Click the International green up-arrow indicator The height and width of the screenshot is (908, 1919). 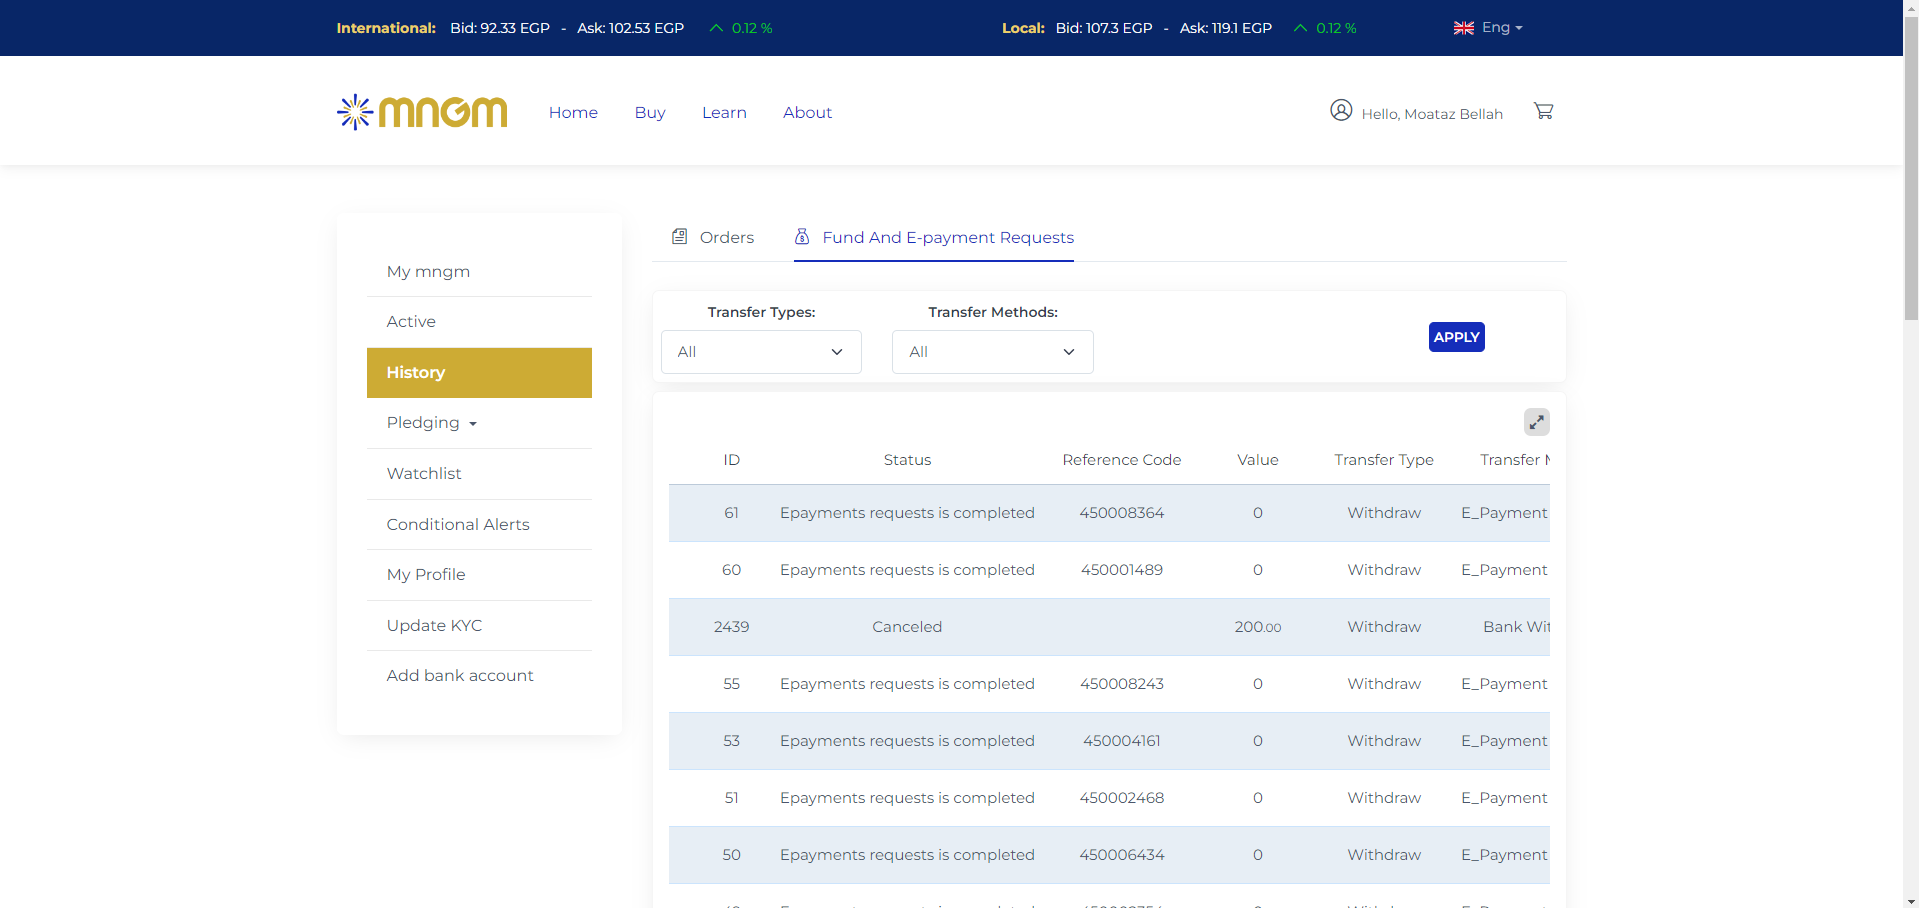tap(716, 28)
